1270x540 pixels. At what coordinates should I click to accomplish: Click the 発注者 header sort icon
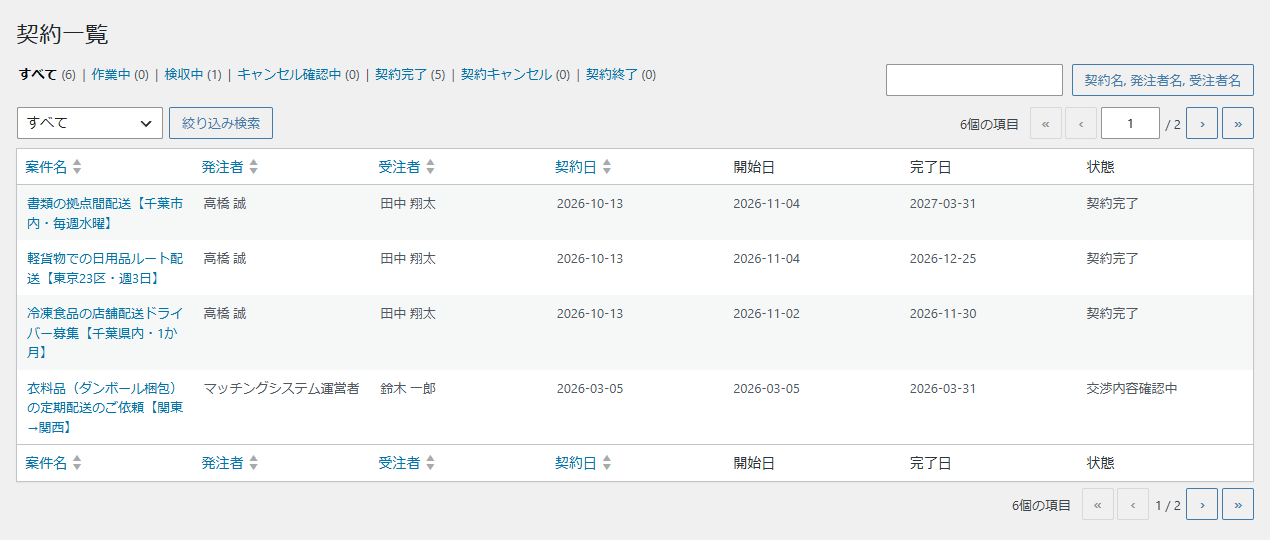click(253, 166)
